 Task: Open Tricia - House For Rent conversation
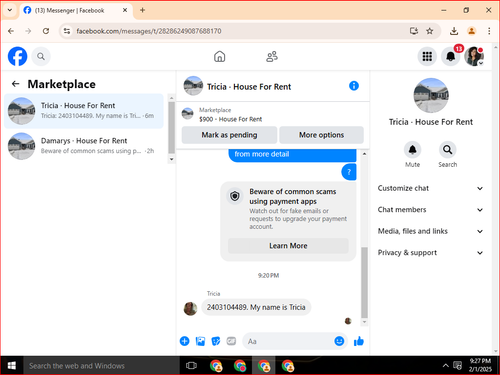(84, 111)
